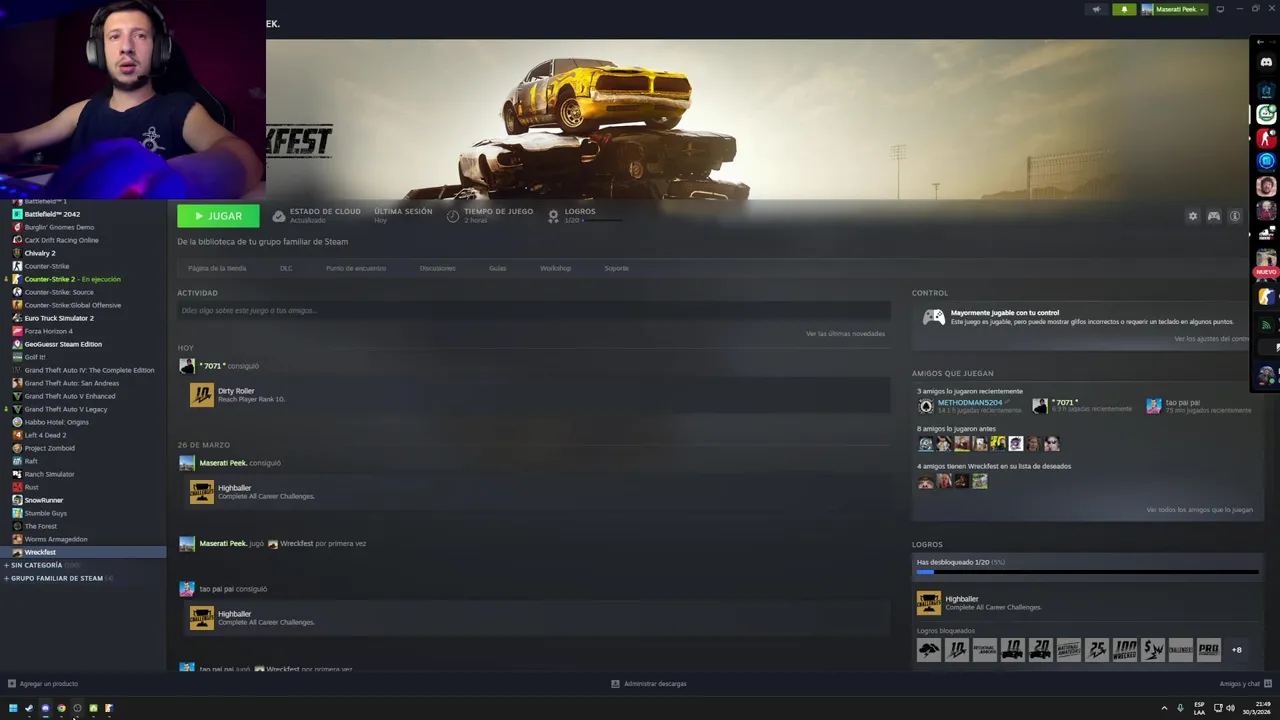Open Discord from the side panel
1280x720 pixels.
(1266, 62)
